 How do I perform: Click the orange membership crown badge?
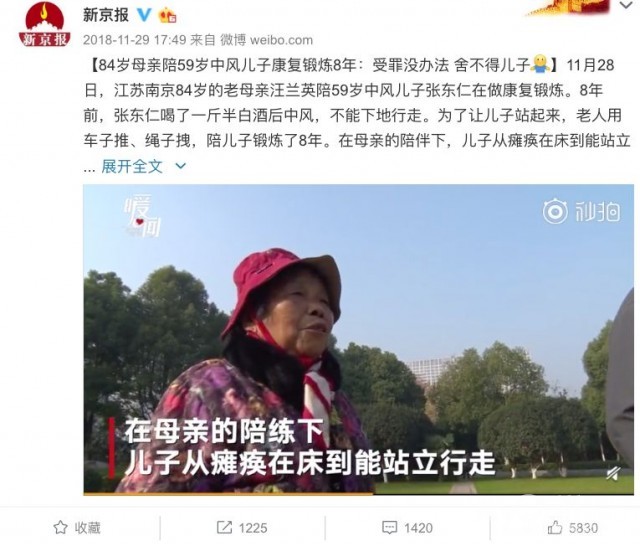click(x=167, y=16)
